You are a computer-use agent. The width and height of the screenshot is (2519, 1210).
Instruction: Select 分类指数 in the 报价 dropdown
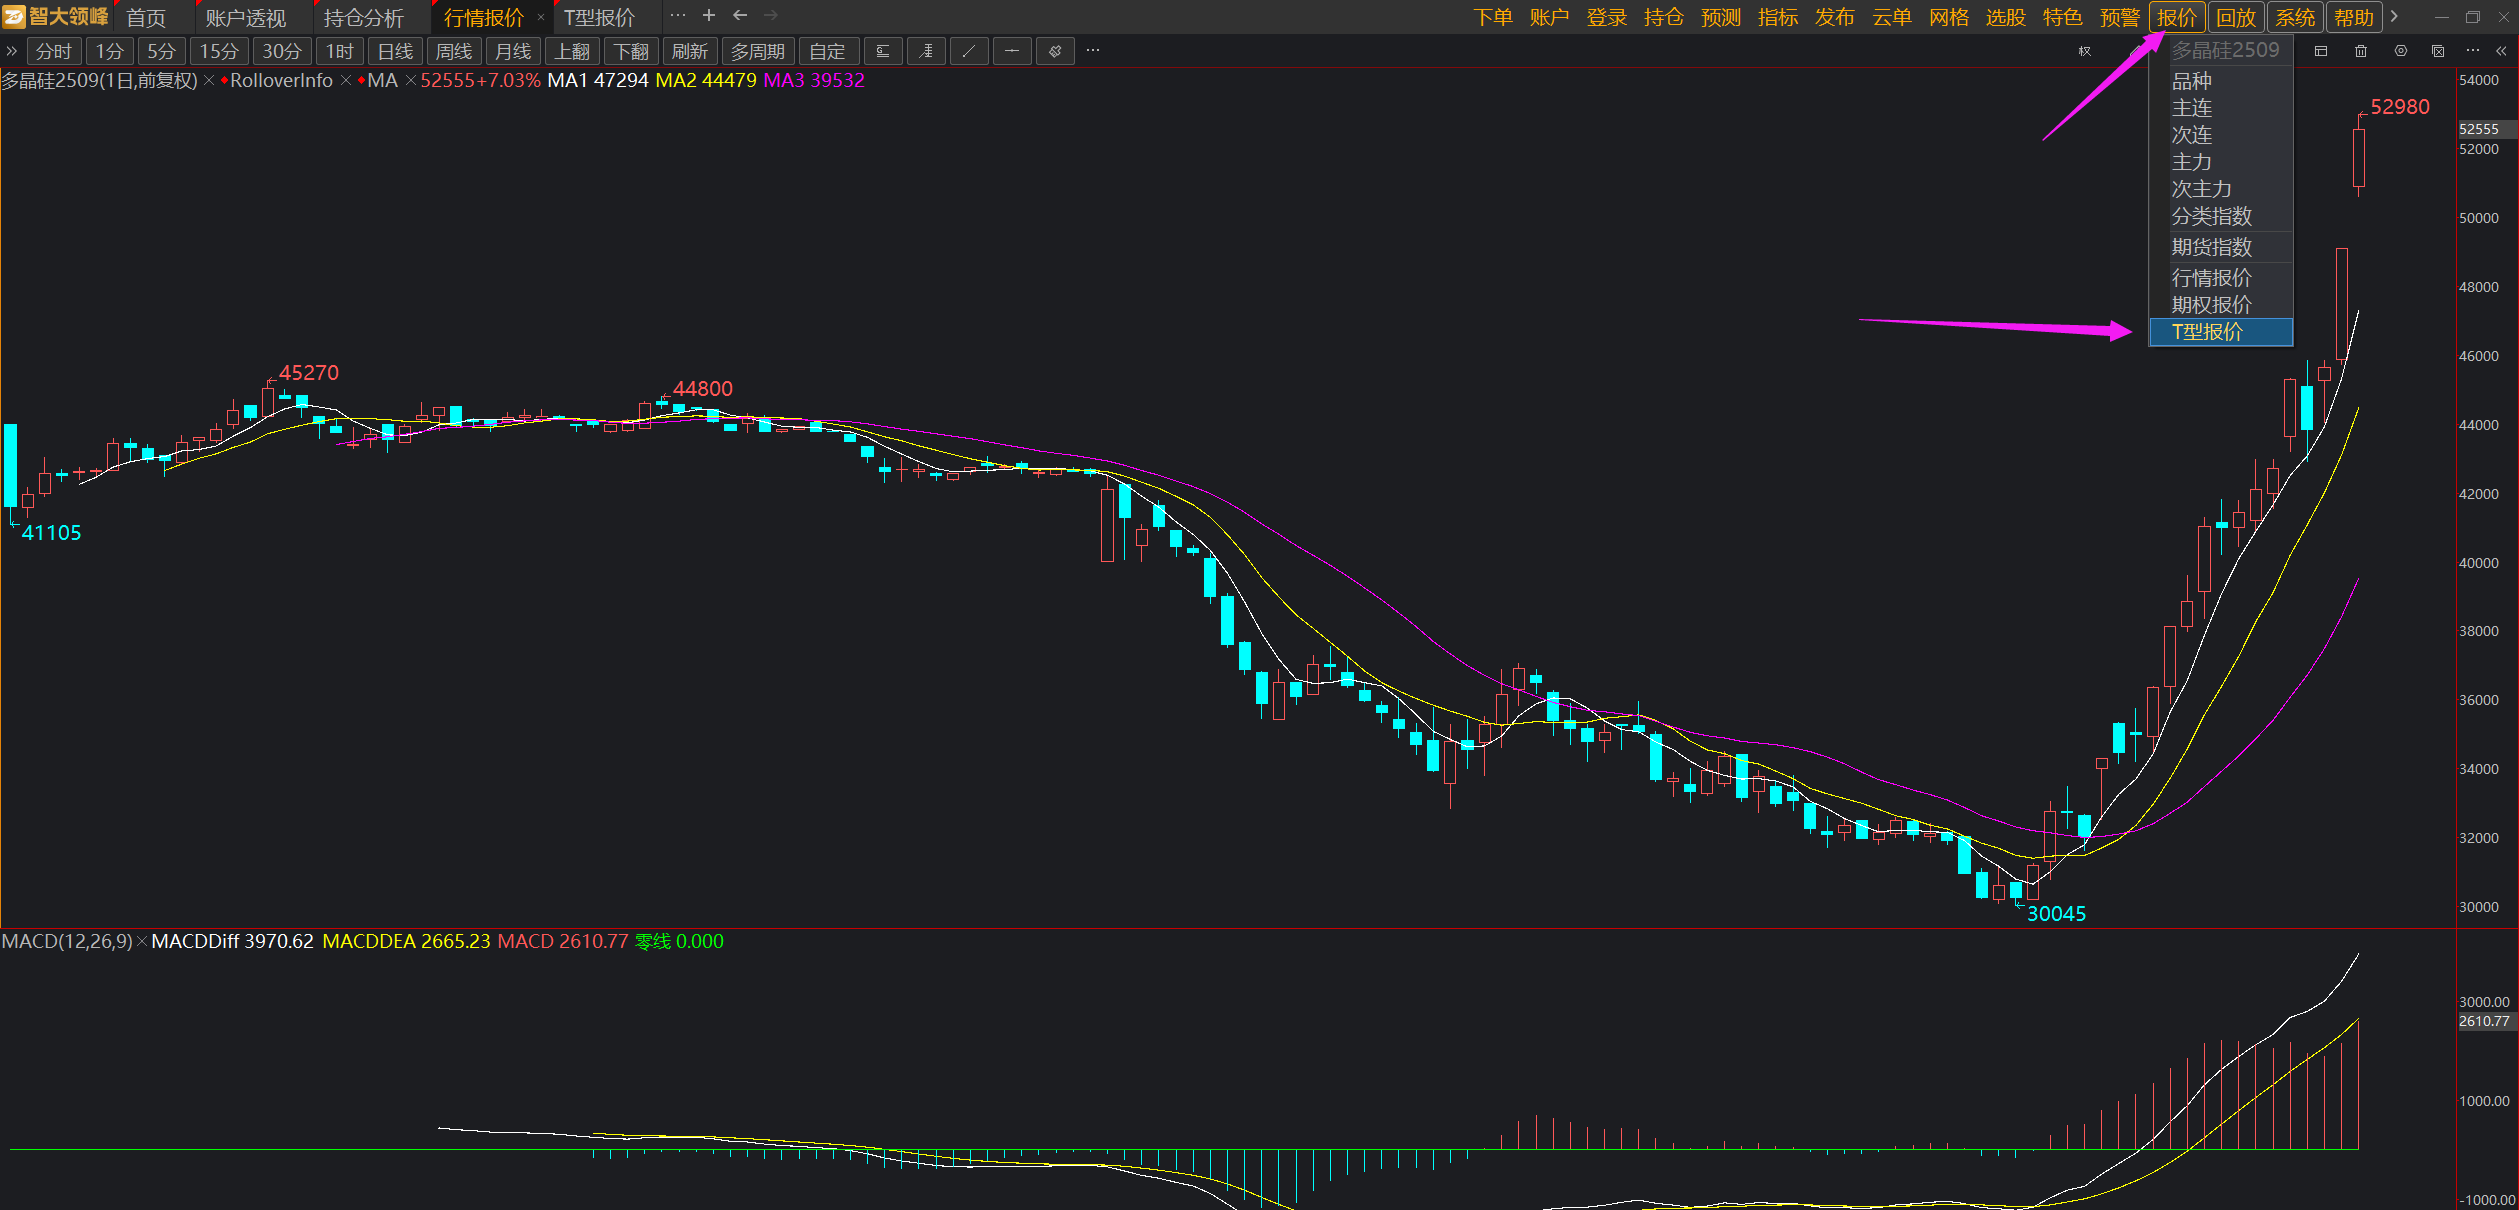(2220, 216)
